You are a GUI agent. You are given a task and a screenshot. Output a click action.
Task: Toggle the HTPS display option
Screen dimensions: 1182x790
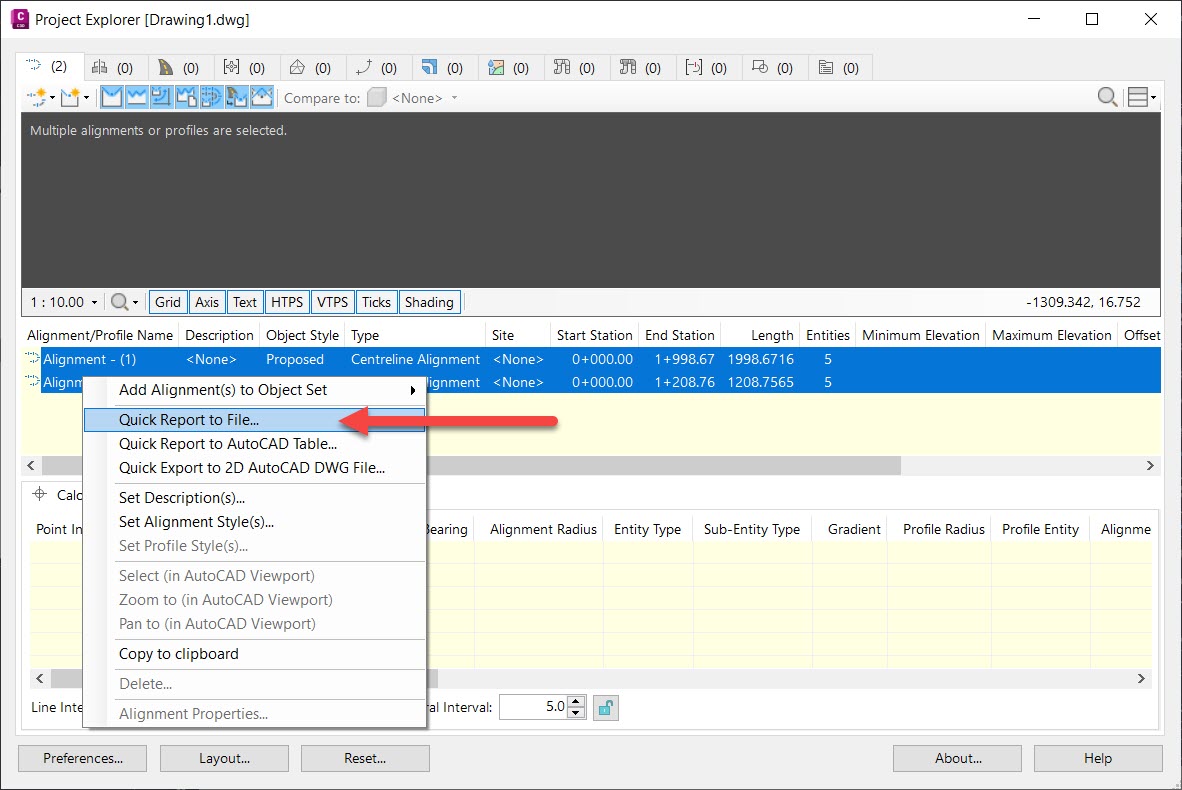pos(287,302)
